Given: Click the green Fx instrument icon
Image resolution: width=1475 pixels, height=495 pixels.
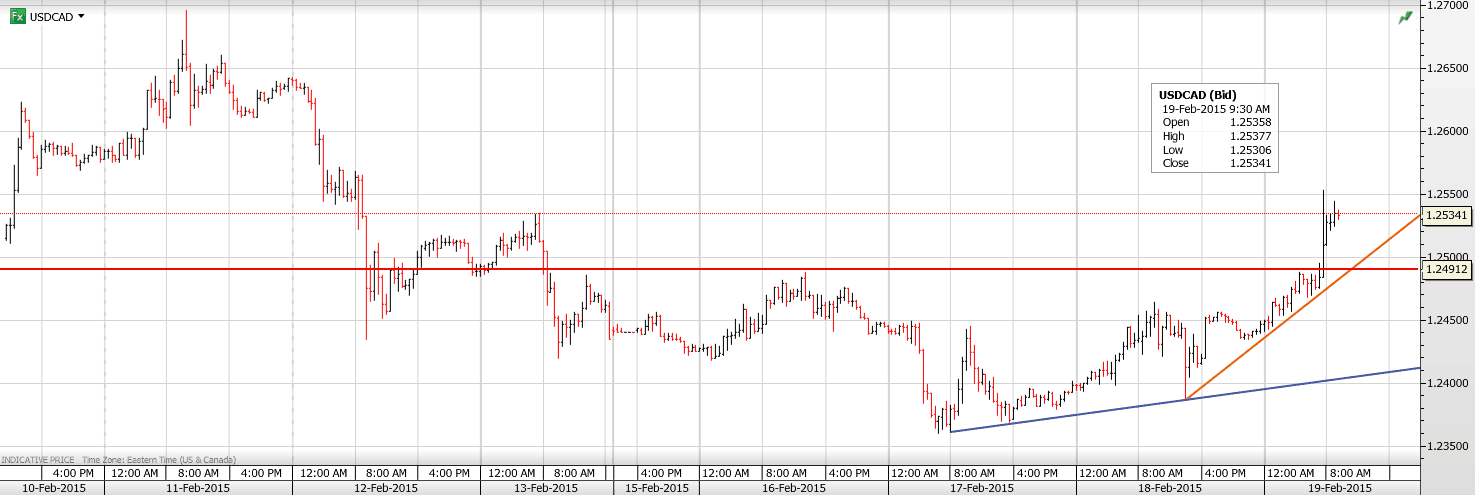Looking at the screenshot, I should (17, 17).
